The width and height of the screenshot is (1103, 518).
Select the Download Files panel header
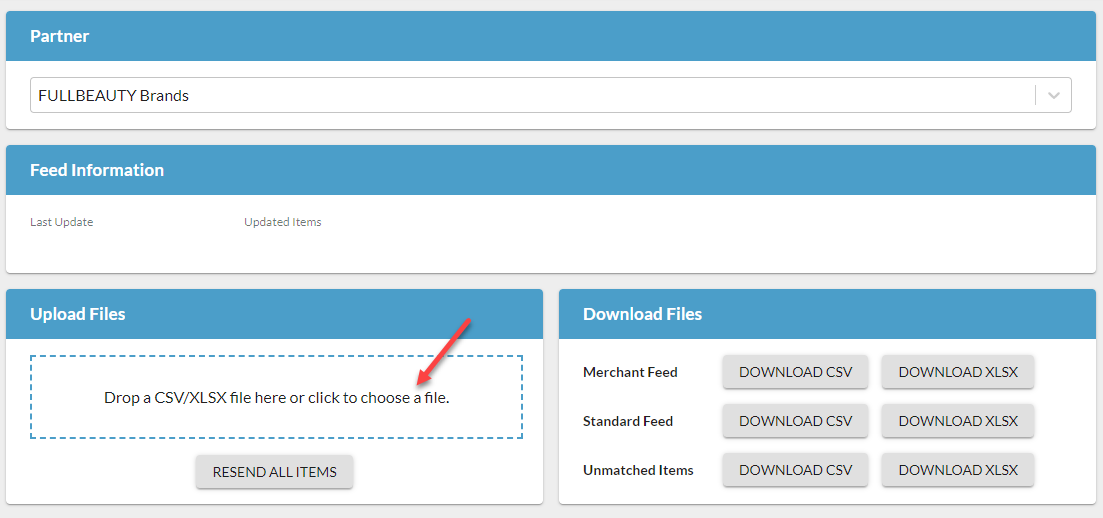(x=642, y=314)
